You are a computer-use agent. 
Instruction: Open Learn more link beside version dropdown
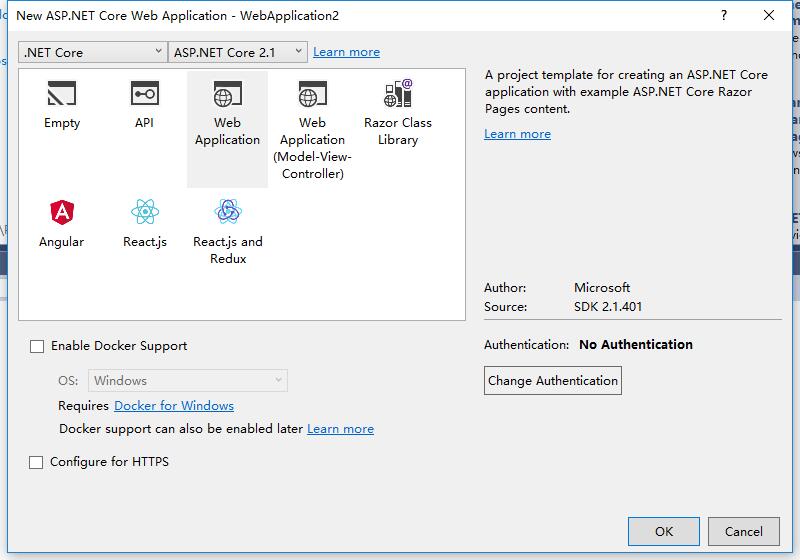click(346, 52)
